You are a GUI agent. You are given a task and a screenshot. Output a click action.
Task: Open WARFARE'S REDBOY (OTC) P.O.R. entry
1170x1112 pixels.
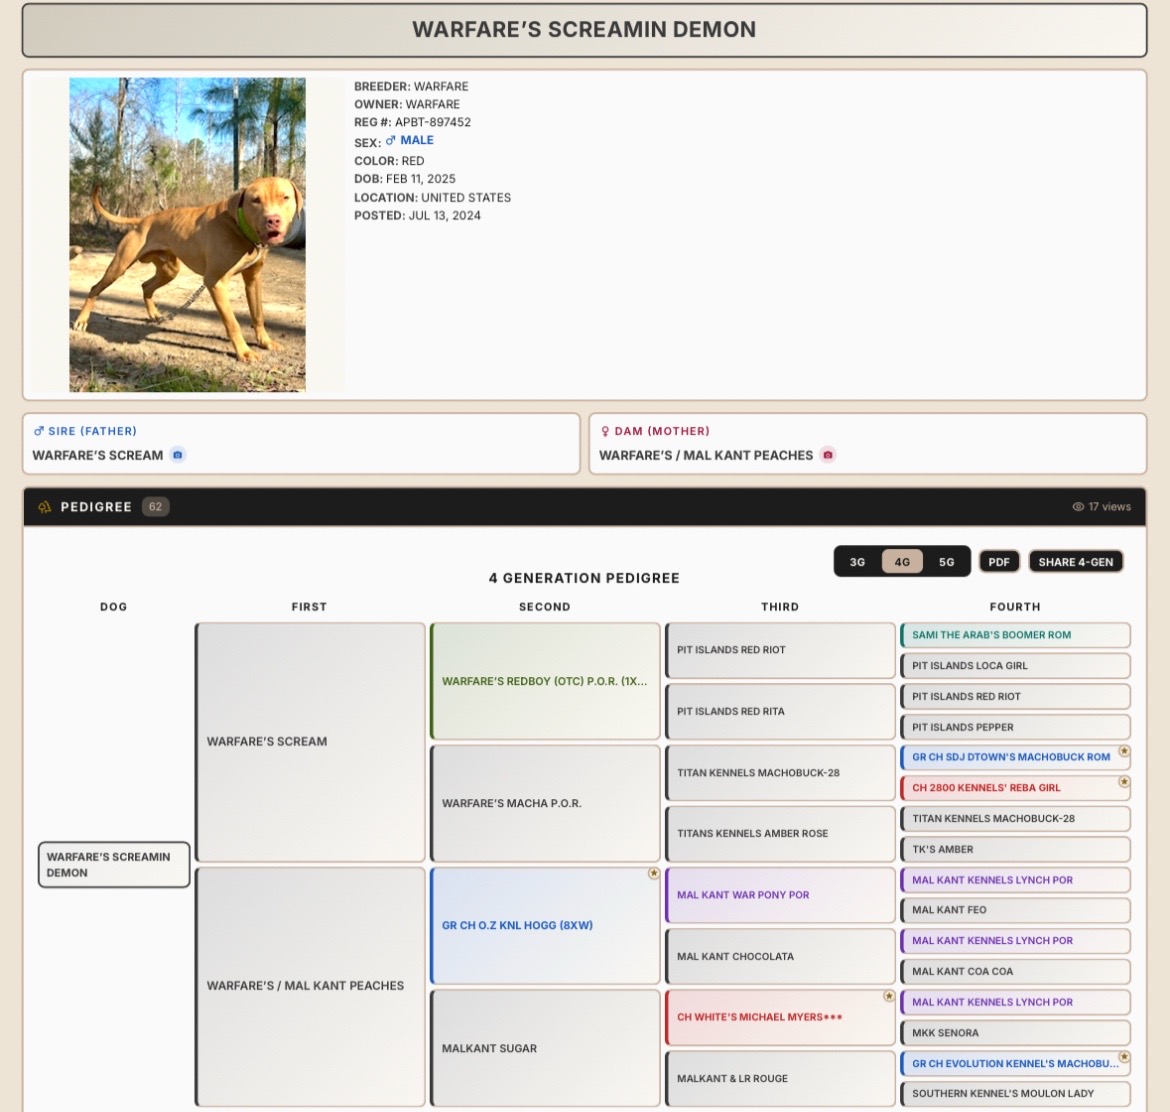(x=545, y=681)
